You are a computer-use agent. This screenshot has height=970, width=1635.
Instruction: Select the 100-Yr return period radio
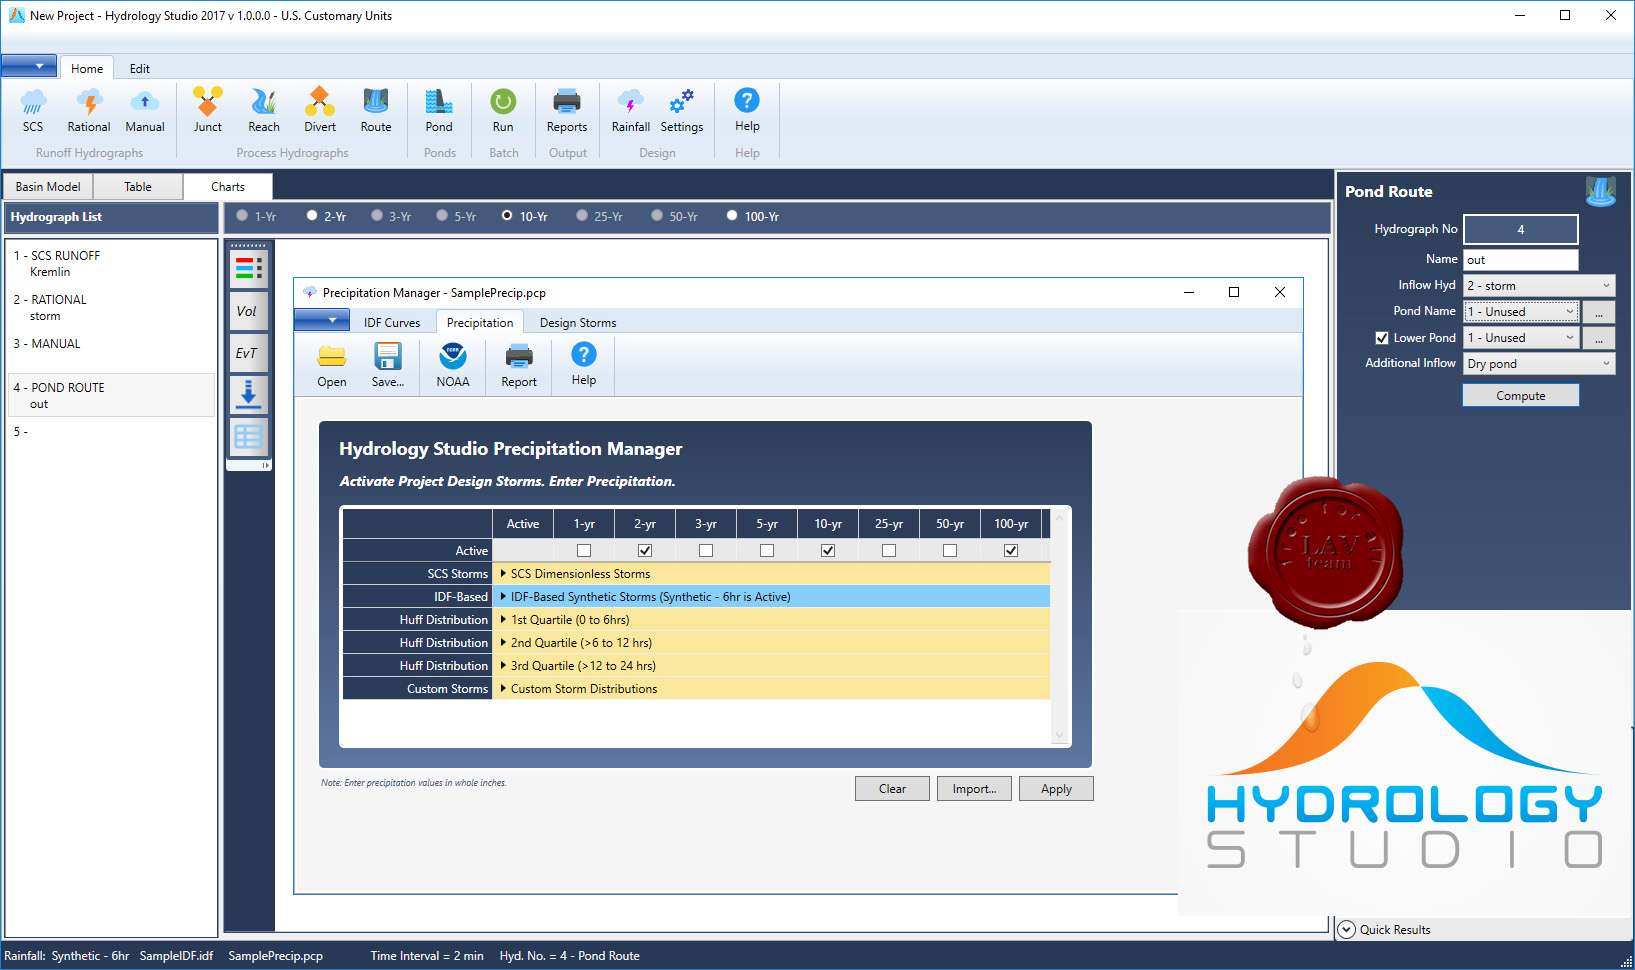tap(732, 215)
